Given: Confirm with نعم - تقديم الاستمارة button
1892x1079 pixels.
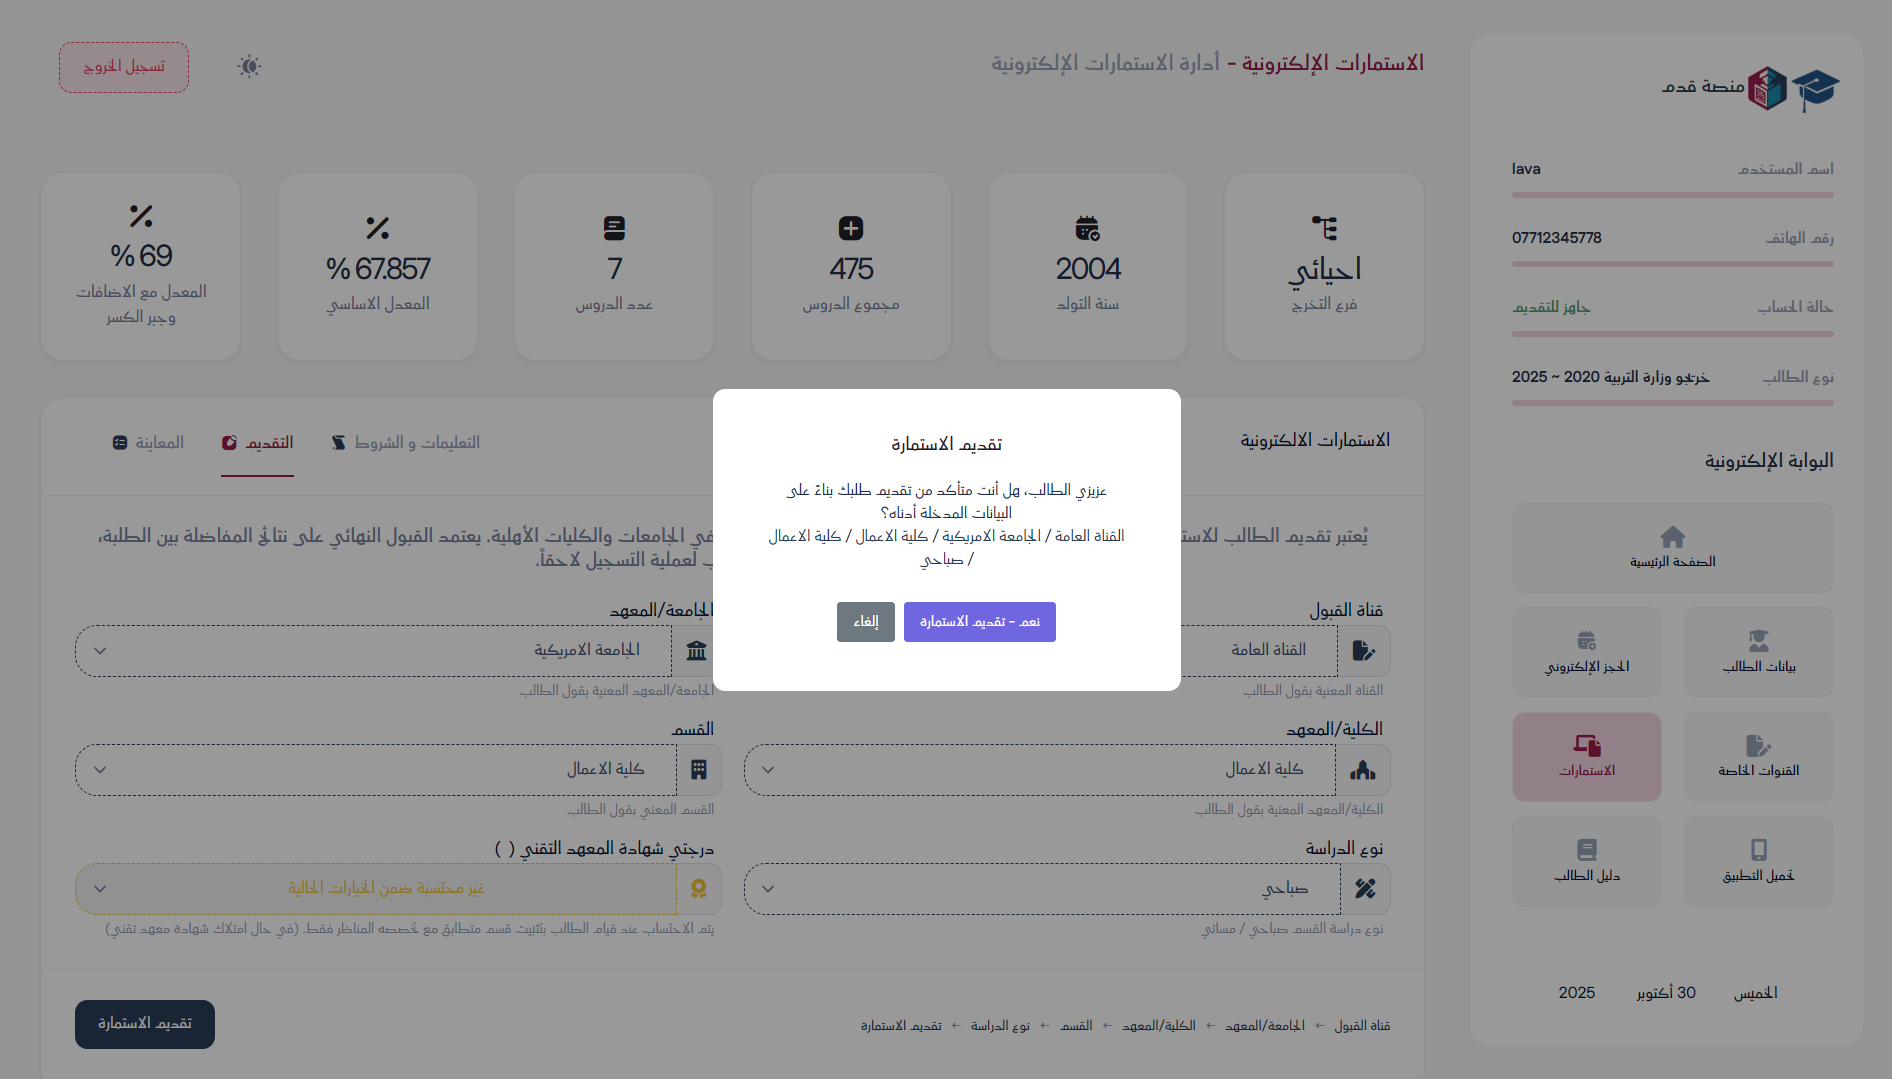Looking at the screenshot, I should point(979,622).
